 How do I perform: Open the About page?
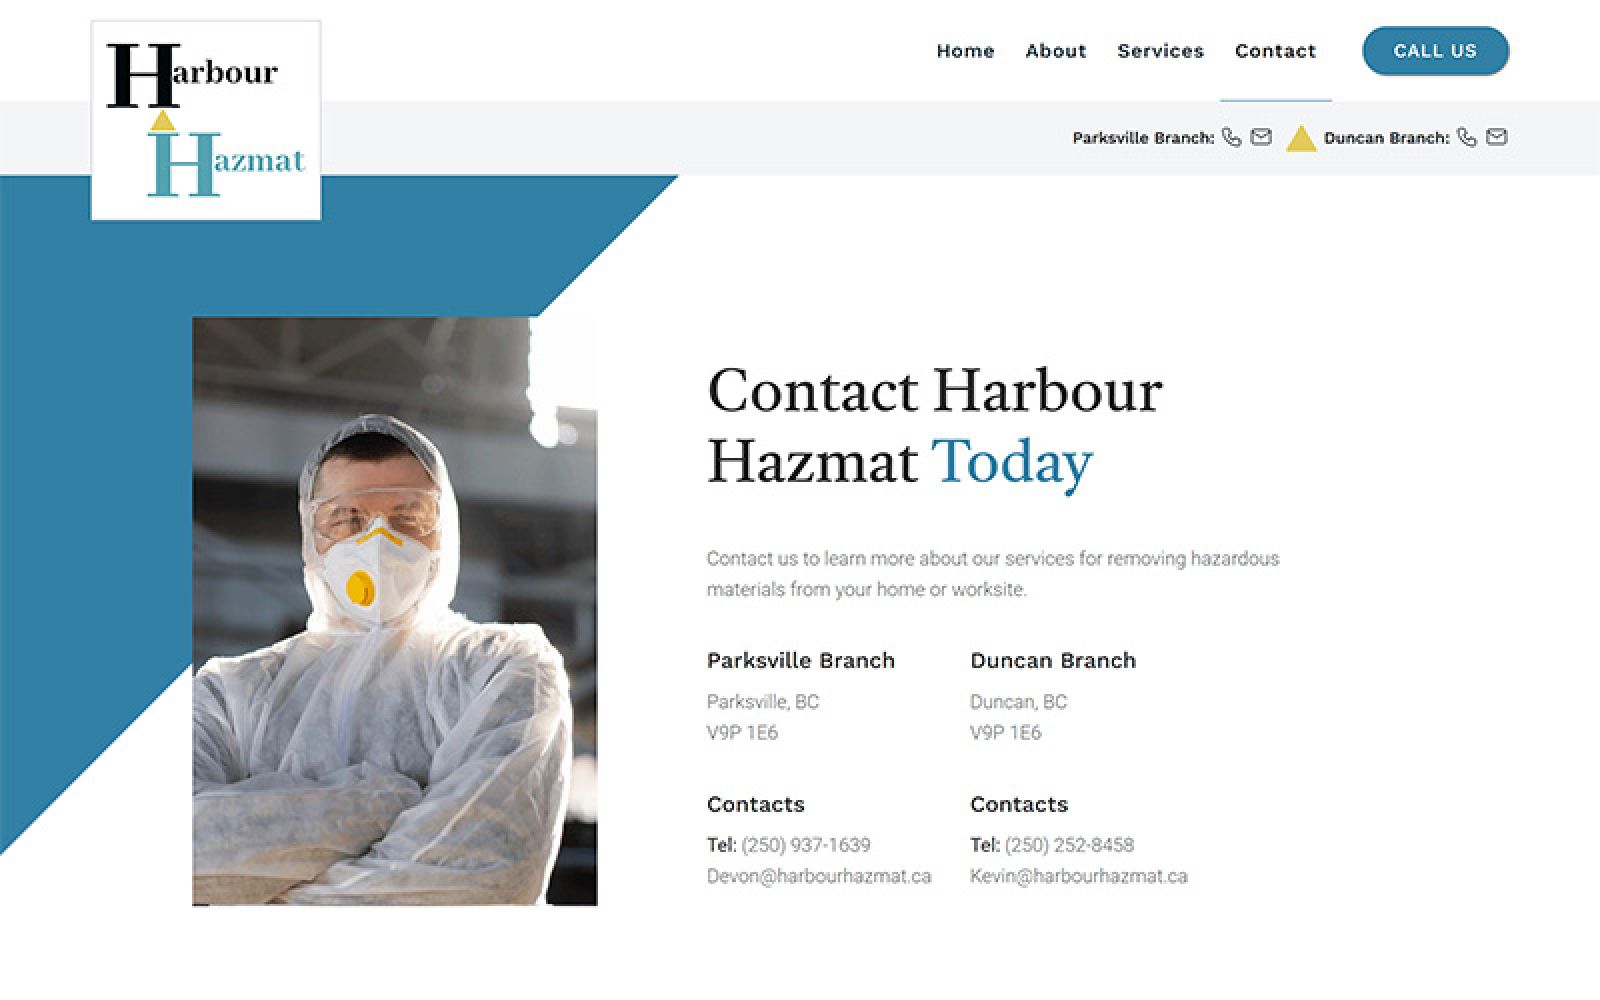(1055, 51)
